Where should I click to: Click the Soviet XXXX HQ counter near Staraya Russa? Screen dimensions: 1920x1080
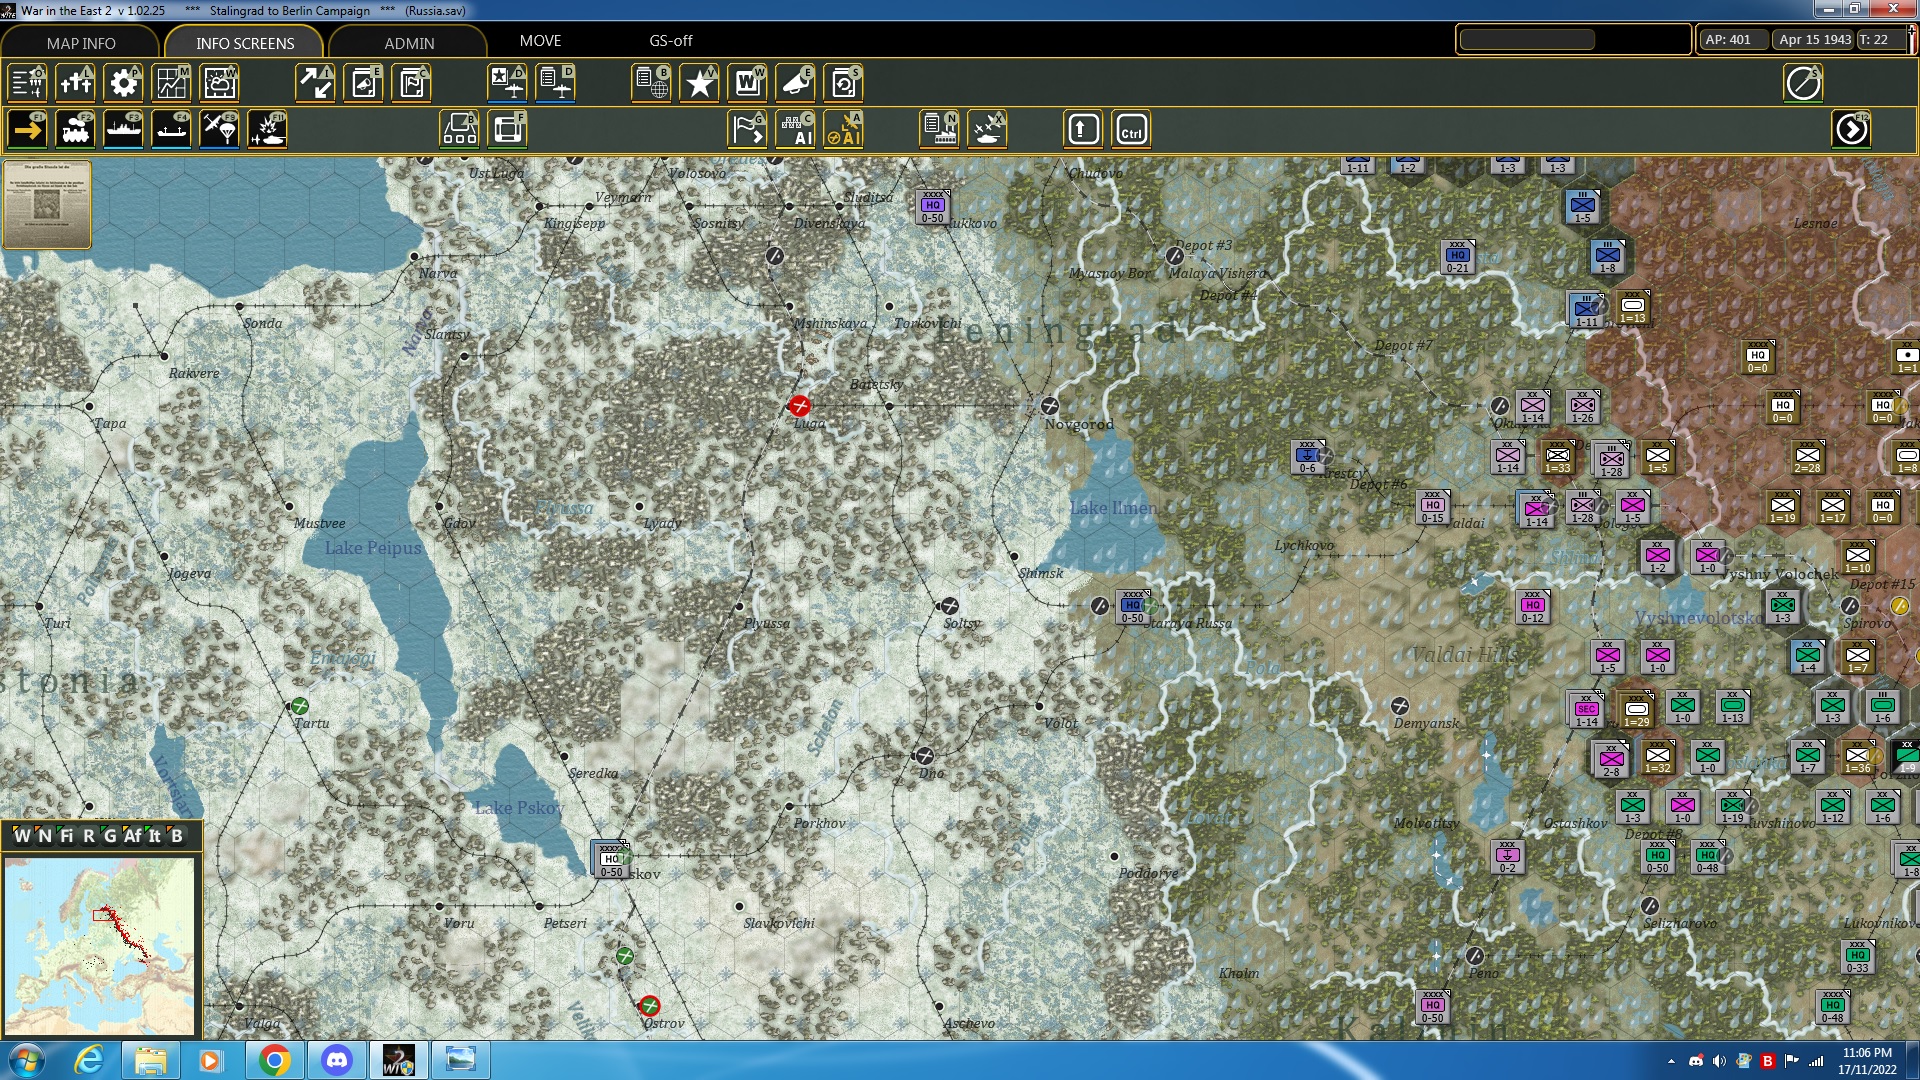coord(1132,607)
